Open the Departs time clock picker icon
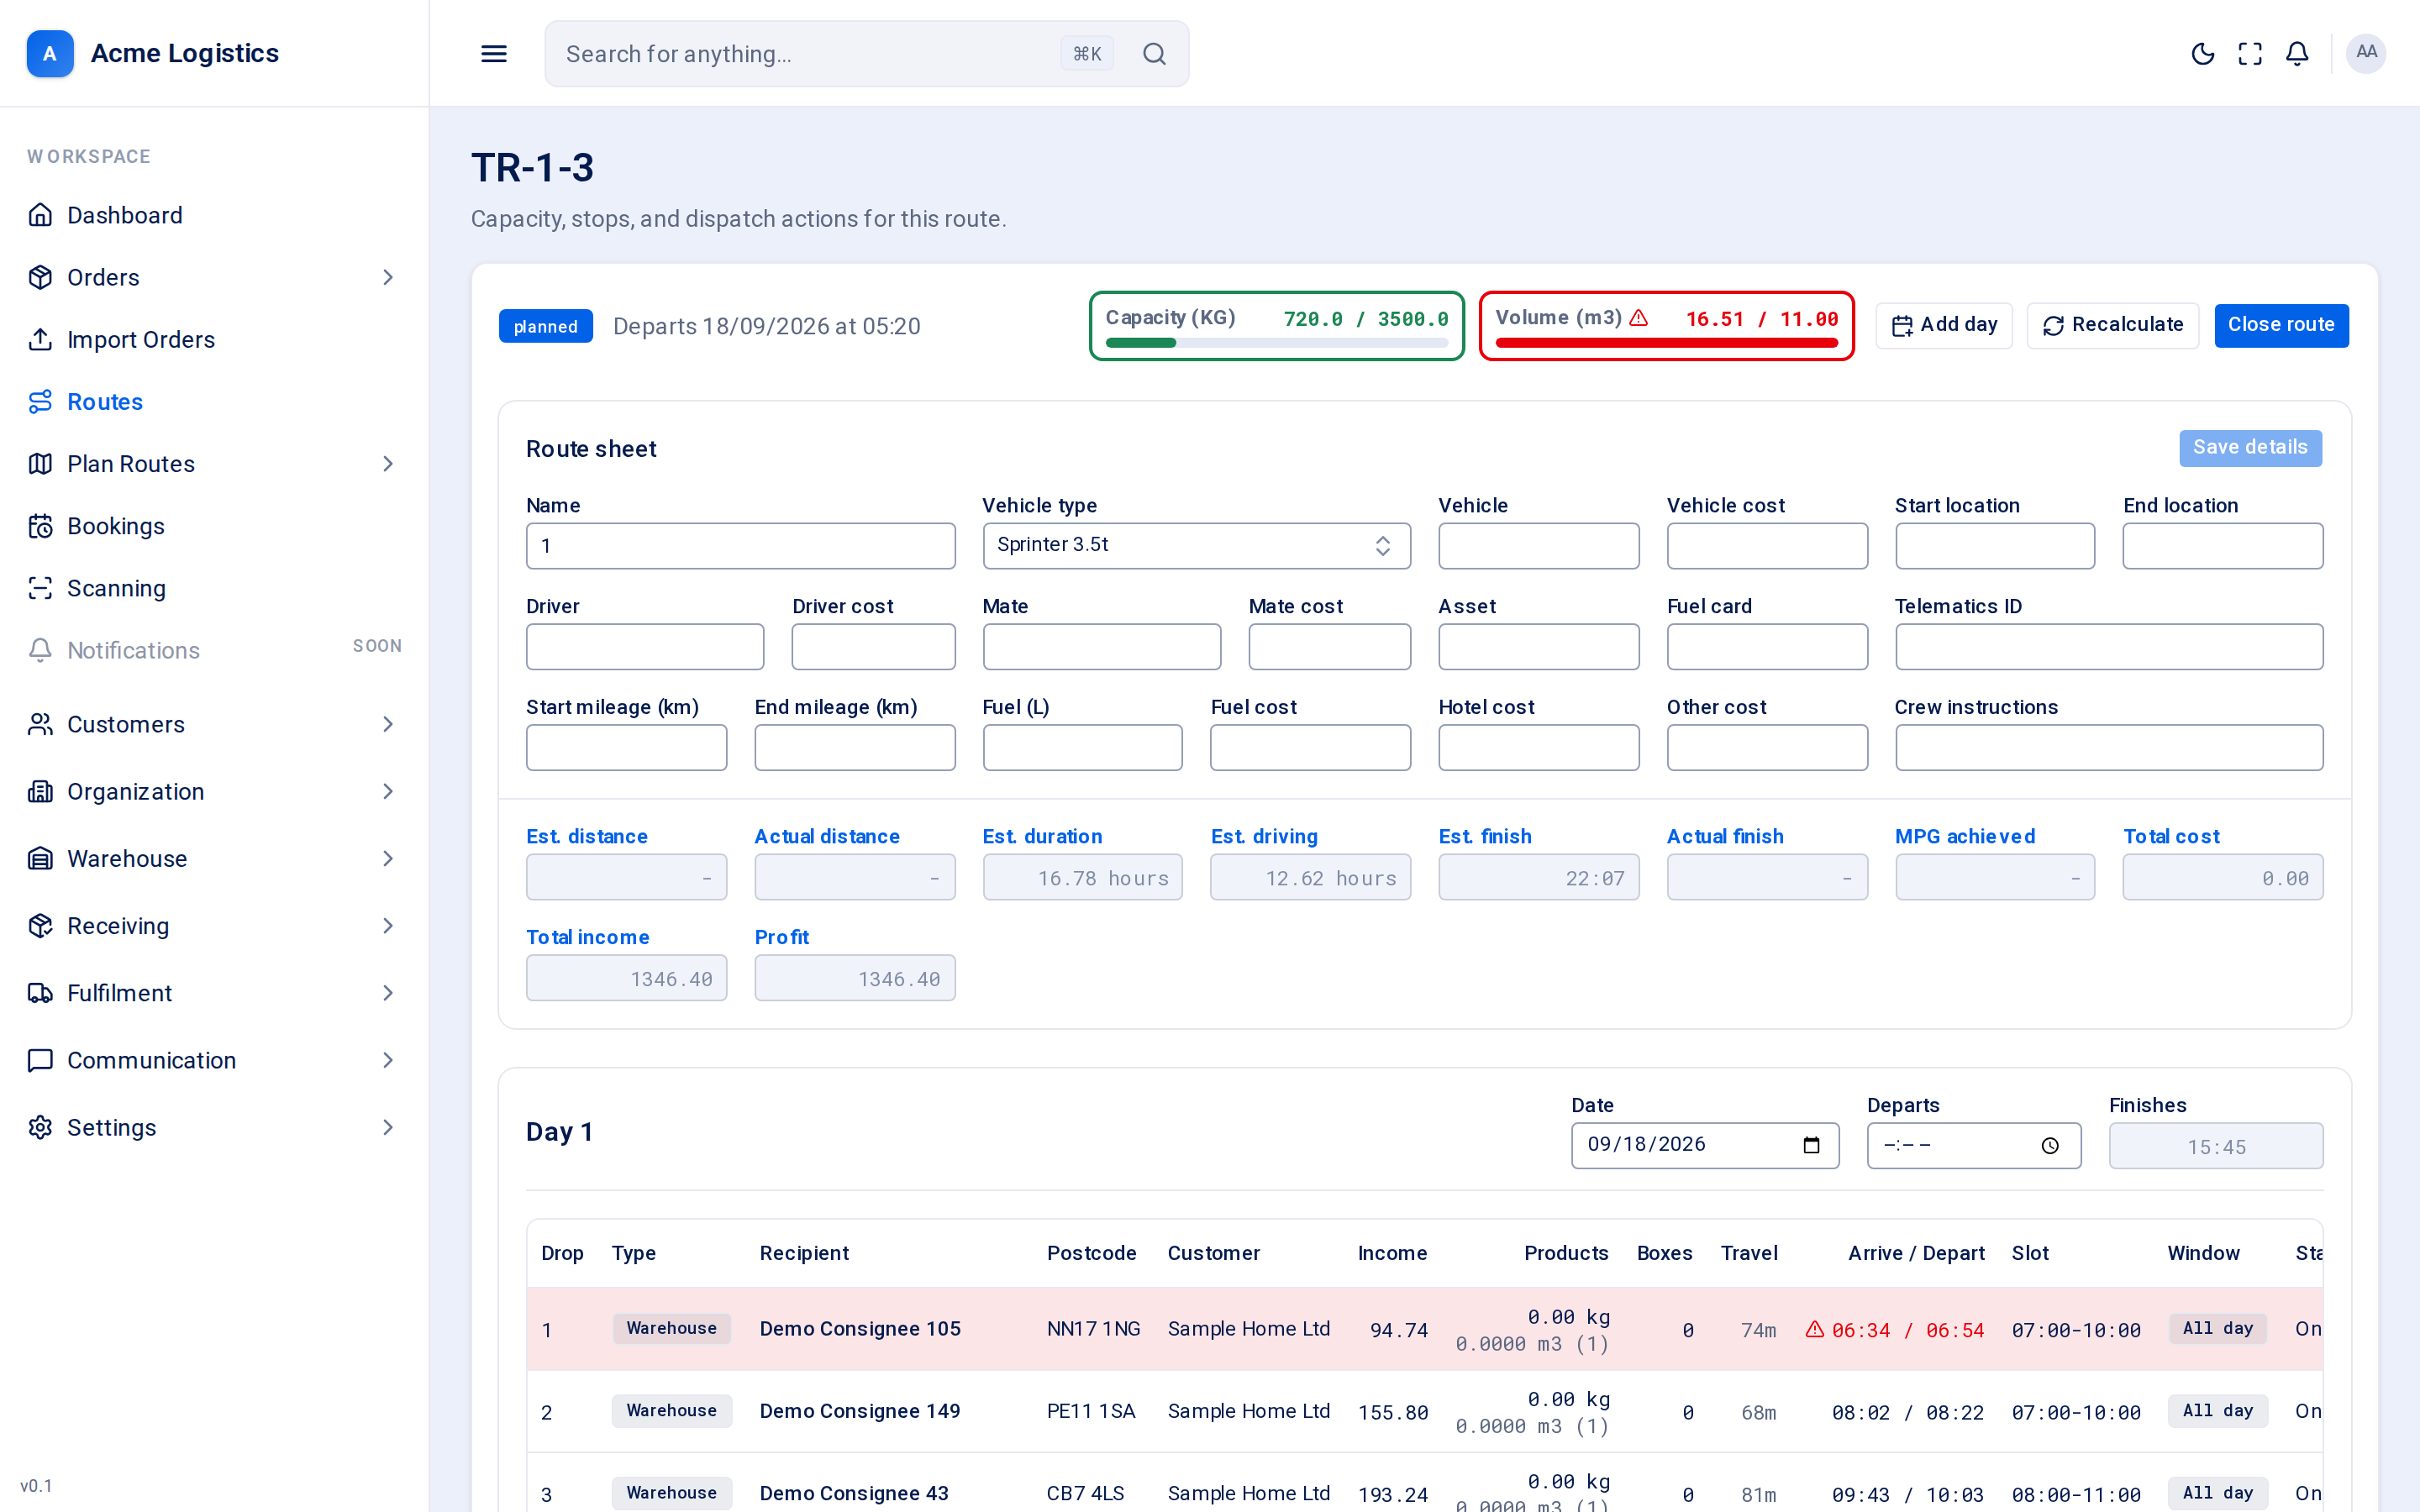 [2050, 1146]
